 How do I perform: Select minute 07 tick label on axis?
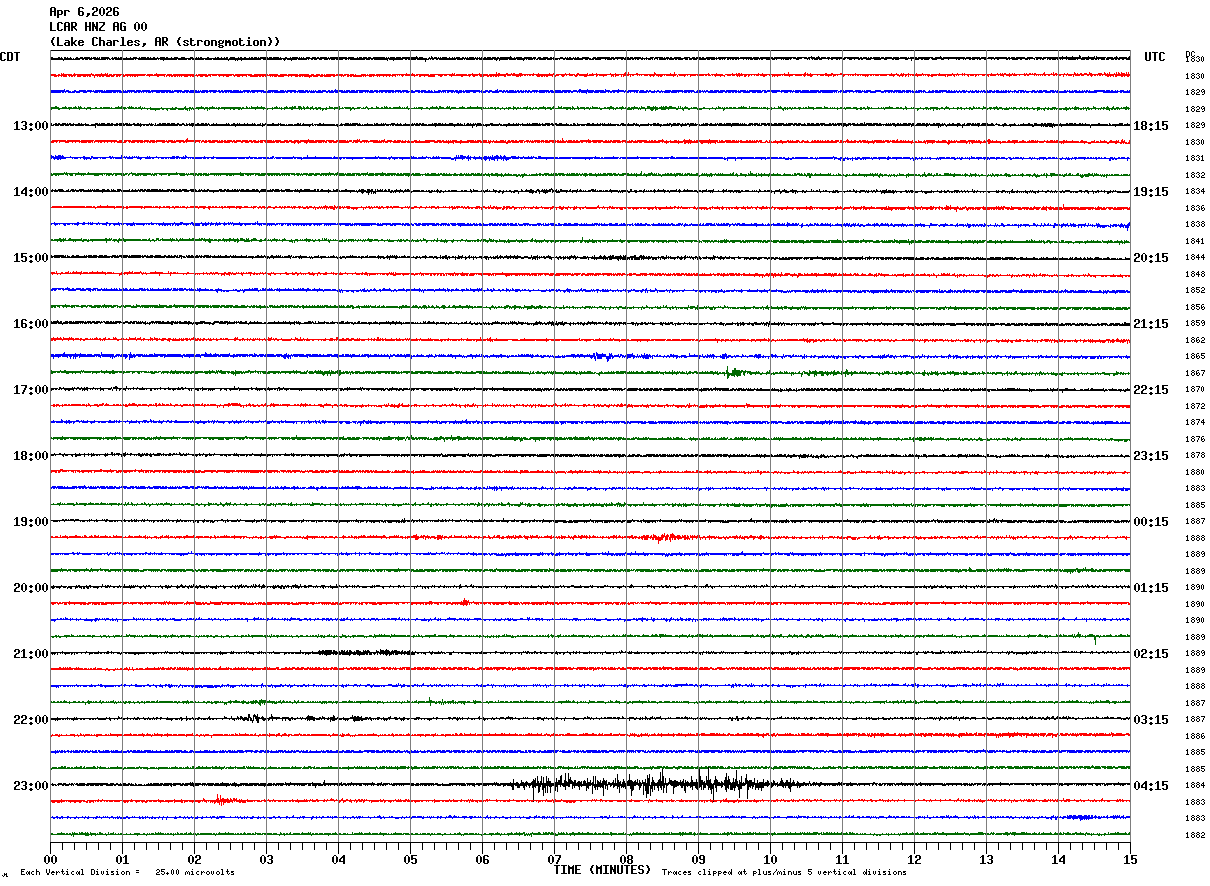[554, 859]
